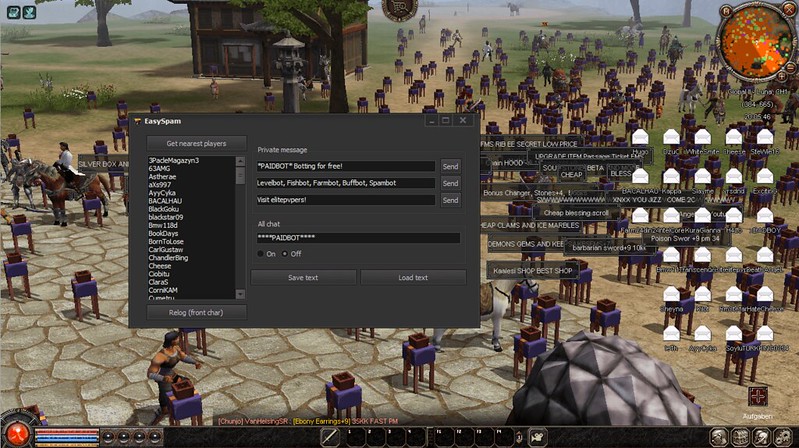
Task: Click the red orb at bottom-left corner
Action: click(17, 435)
